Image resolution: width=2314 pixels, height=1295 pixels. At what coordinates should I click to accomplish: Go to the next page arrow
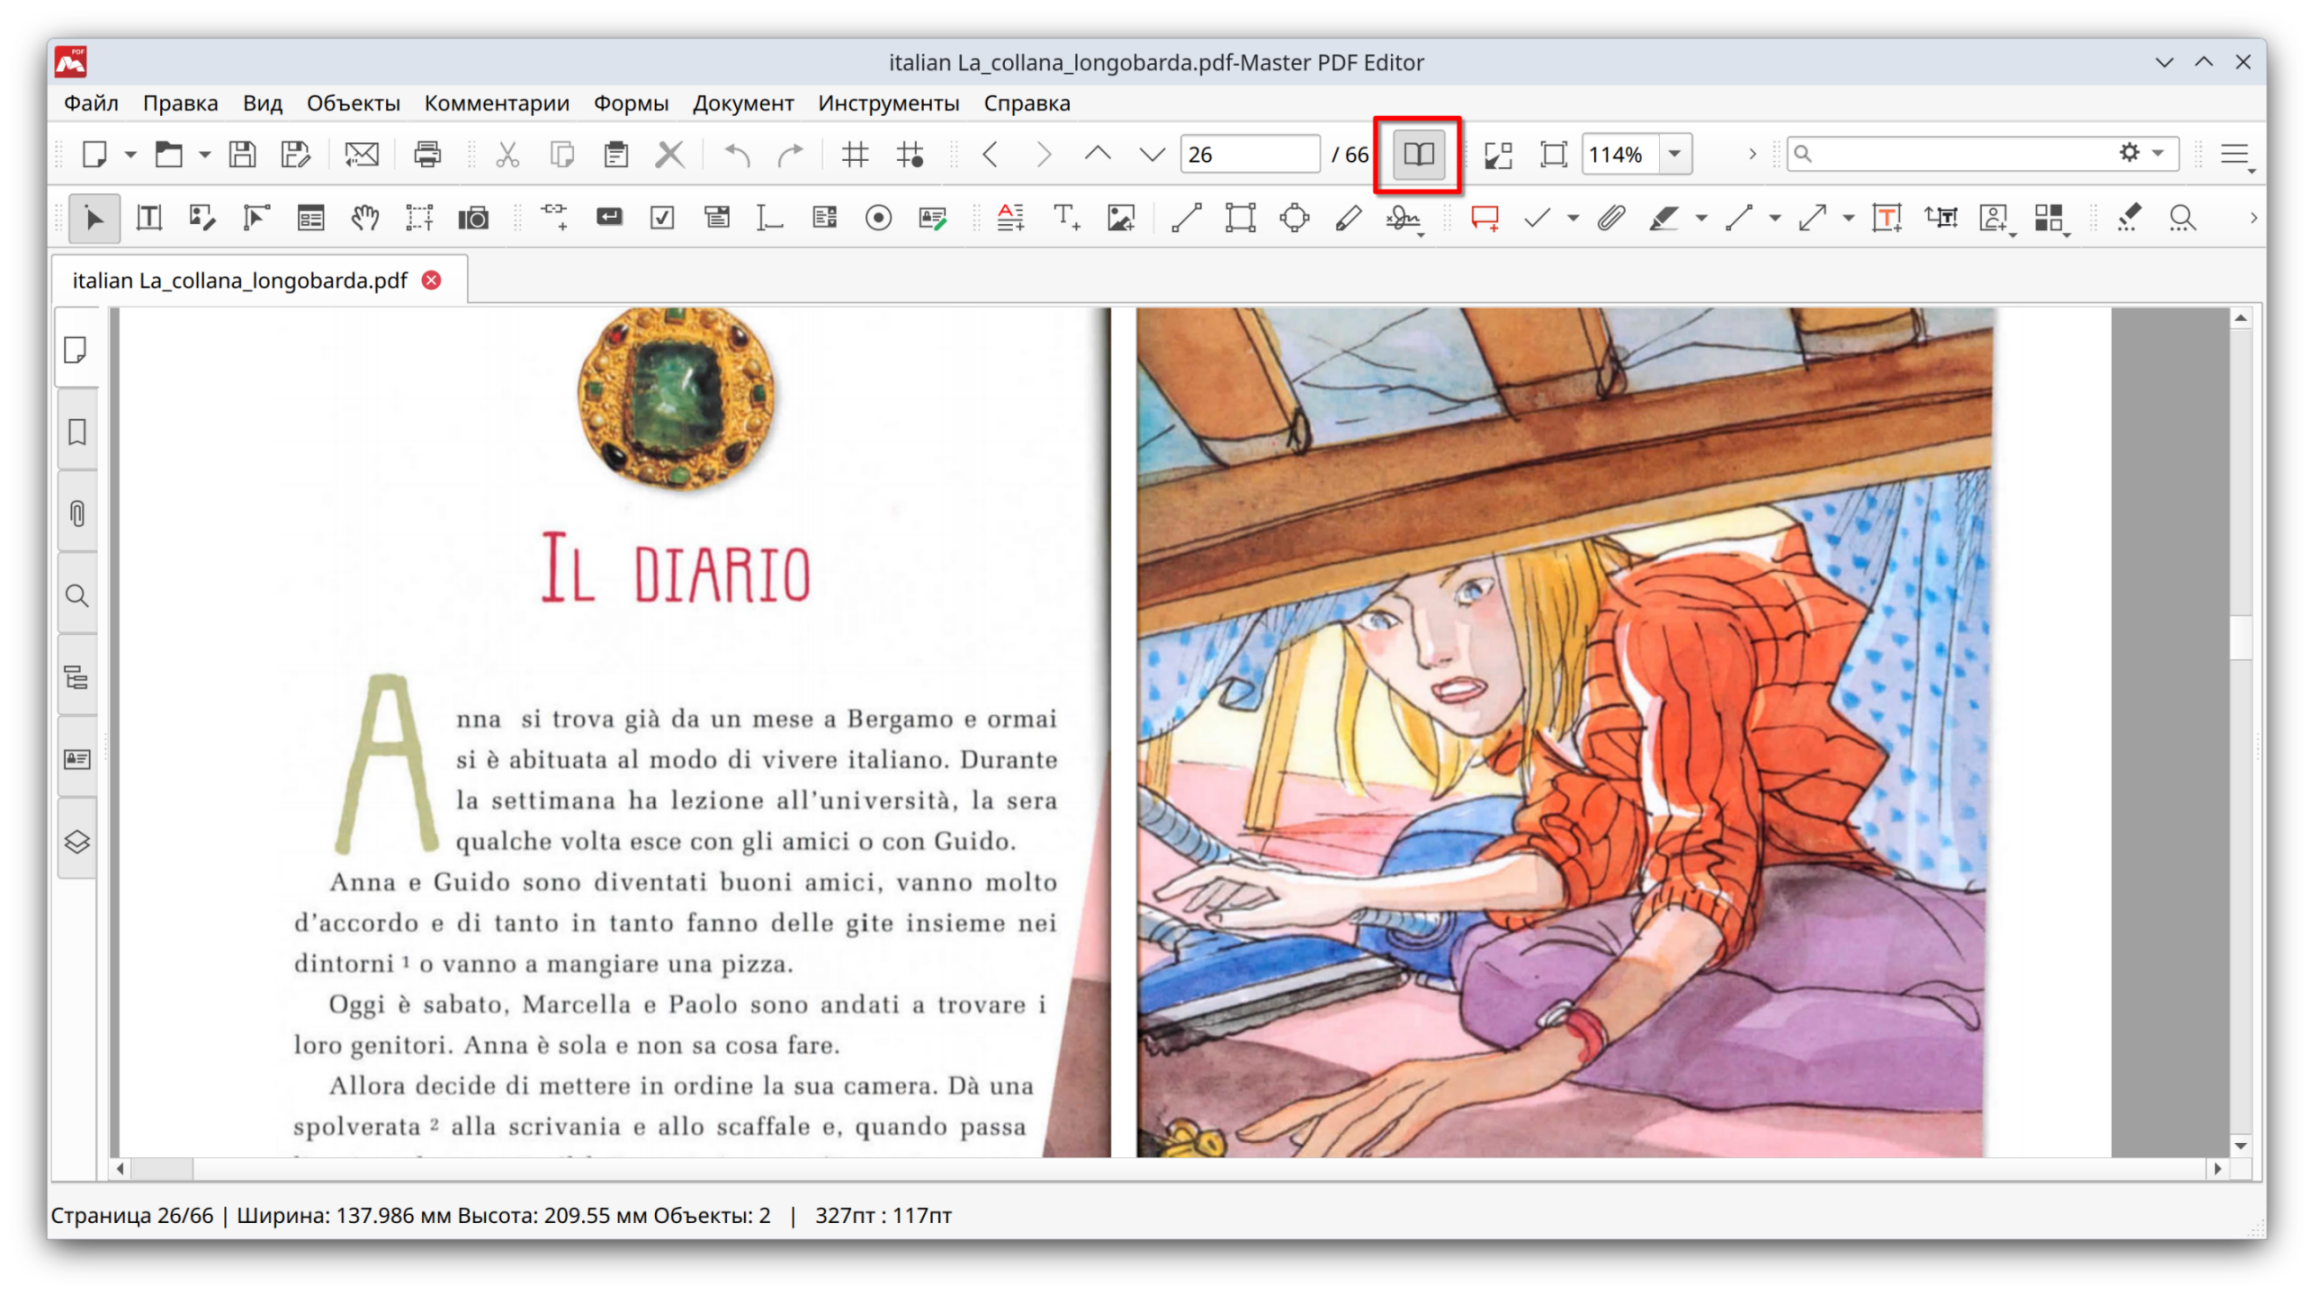tap(1044, 154)
